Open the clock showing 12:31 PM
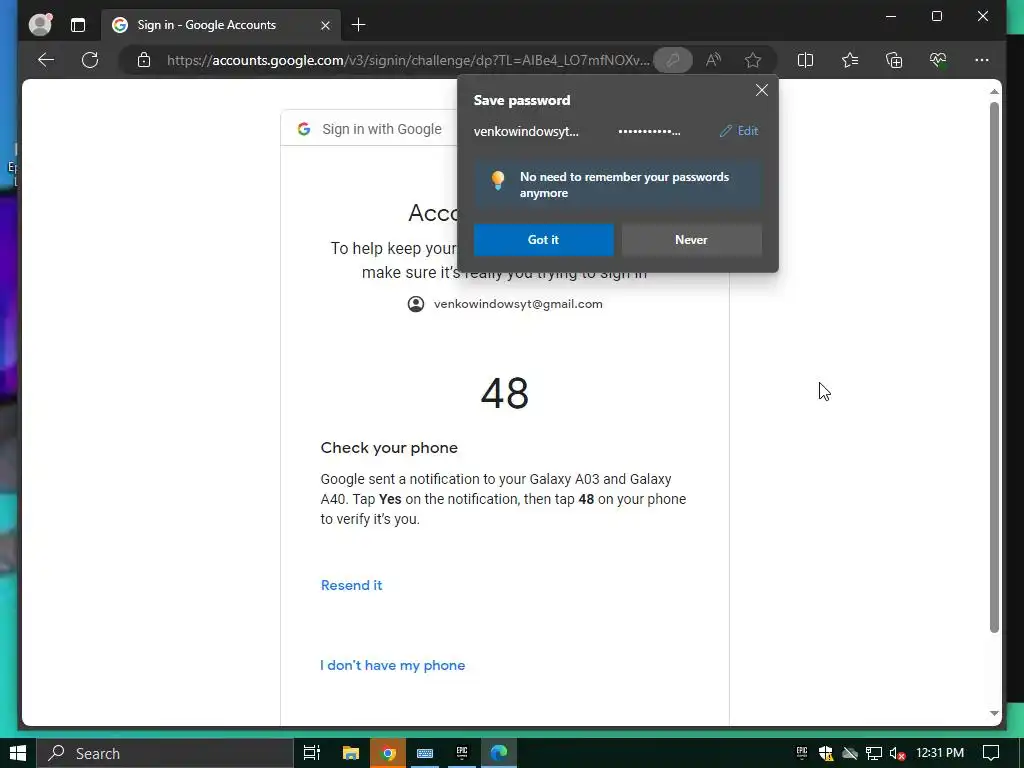 click(x=940, y=753)
